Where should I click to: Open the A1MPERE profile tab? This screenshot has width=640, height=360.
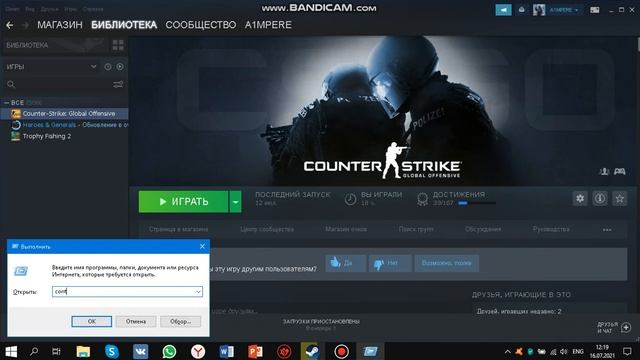tap(268, 25)
